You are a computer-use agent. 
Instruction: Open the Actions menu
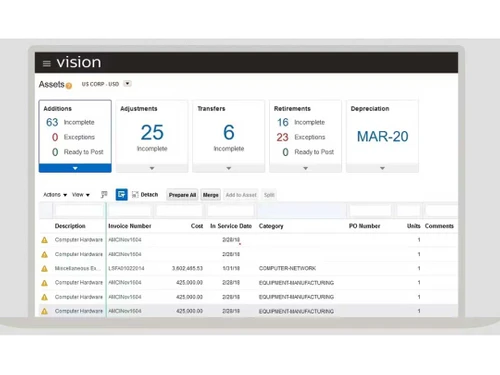point(55,195)
